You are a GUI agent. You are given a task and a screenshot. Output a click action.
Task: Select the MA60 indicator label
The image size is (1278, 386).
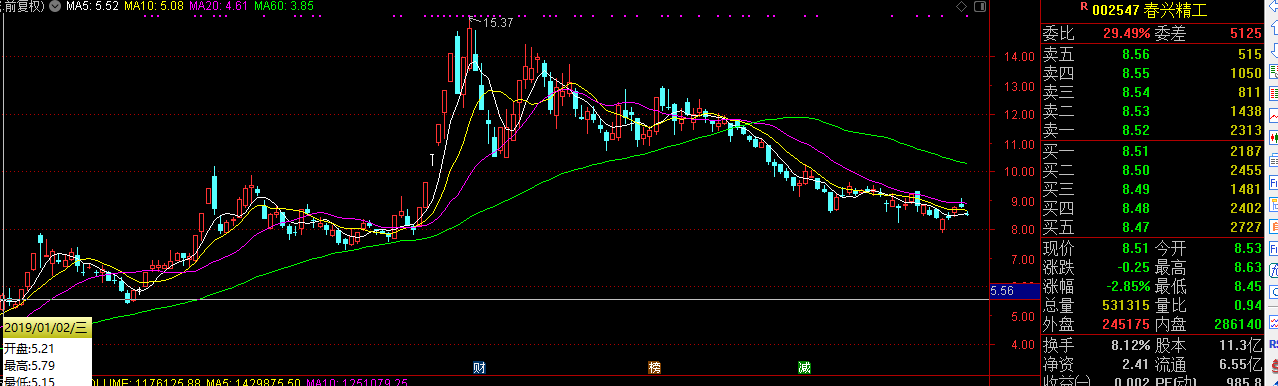[284, 7]
